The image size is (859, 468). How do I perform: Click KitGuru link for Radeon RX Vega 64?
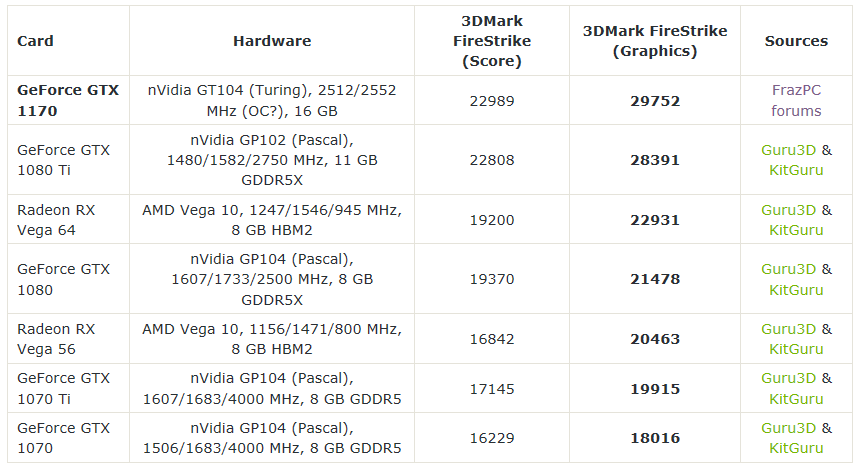796,231
